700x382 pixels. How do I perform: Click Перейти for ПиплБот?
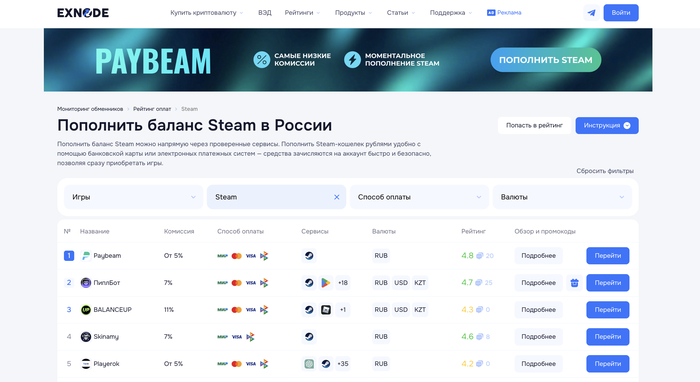608,282
